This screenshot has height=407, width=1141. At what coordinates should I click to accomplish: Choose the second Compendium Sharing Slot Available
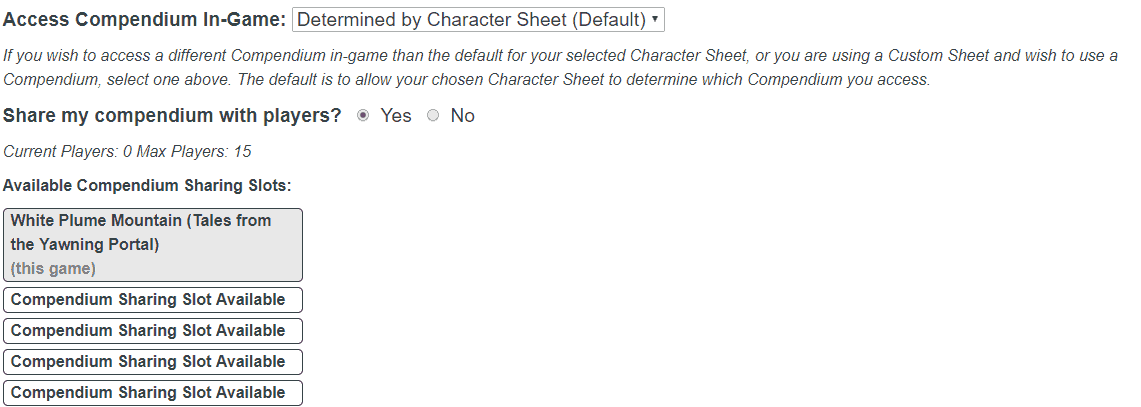coord(153,331)
